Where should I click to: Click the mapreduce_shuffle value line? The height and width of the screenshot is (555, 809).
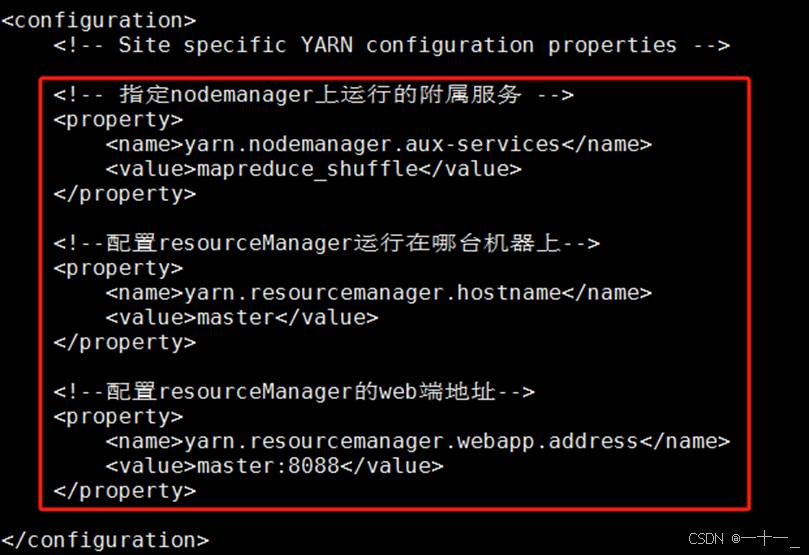point(314,169)
